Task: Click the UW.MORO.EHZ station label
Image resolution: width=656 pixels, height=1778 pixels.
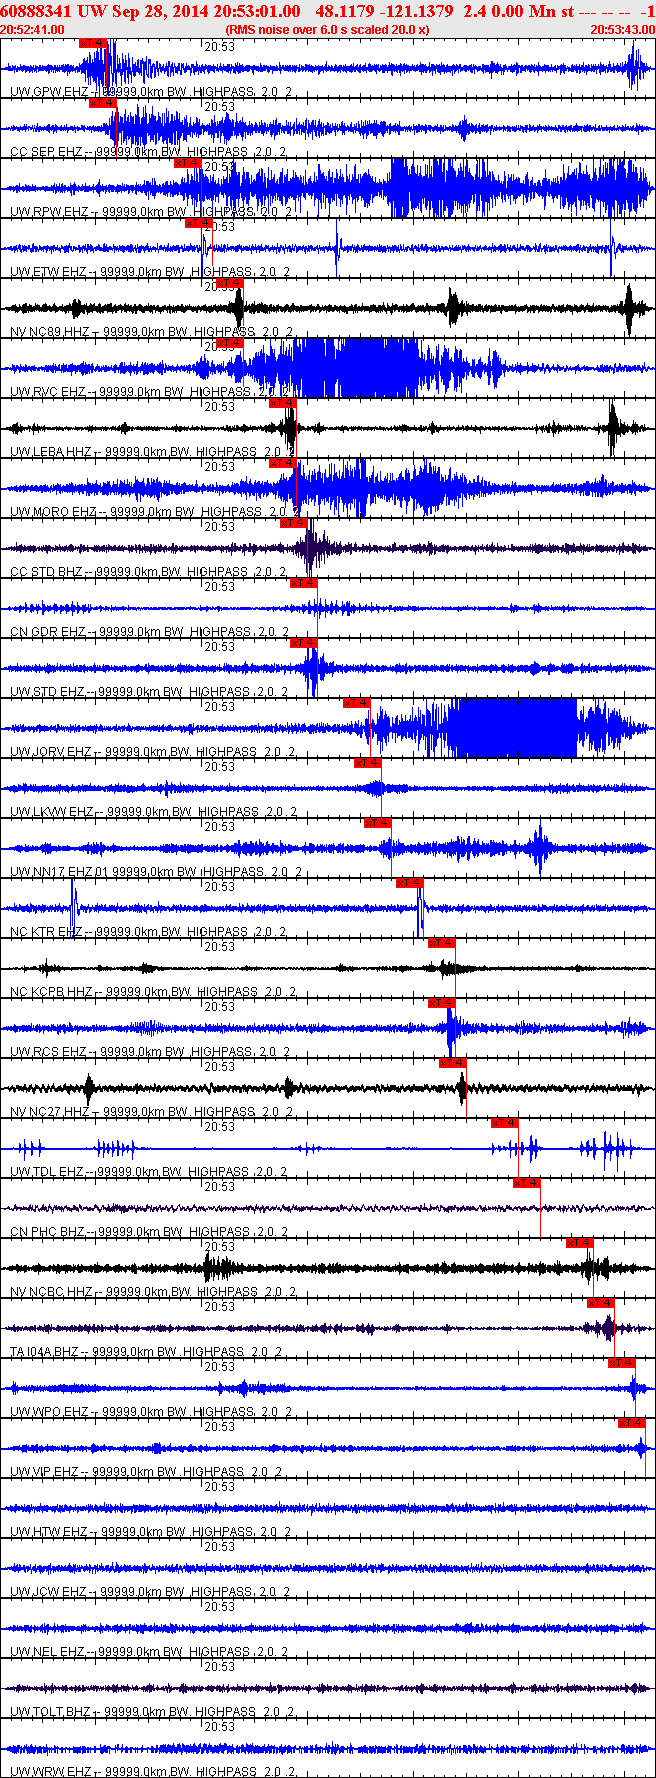Action: 53,511
